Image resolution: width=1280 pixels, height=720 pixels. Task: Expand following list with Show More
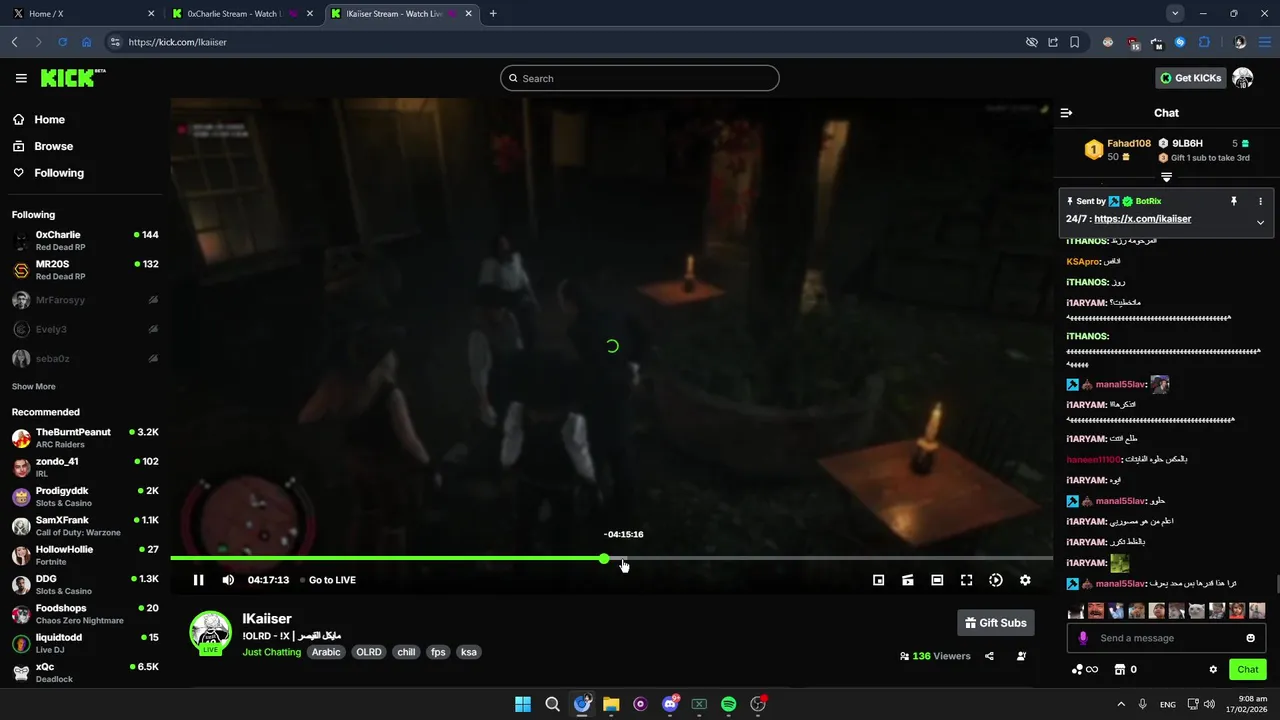33,386
